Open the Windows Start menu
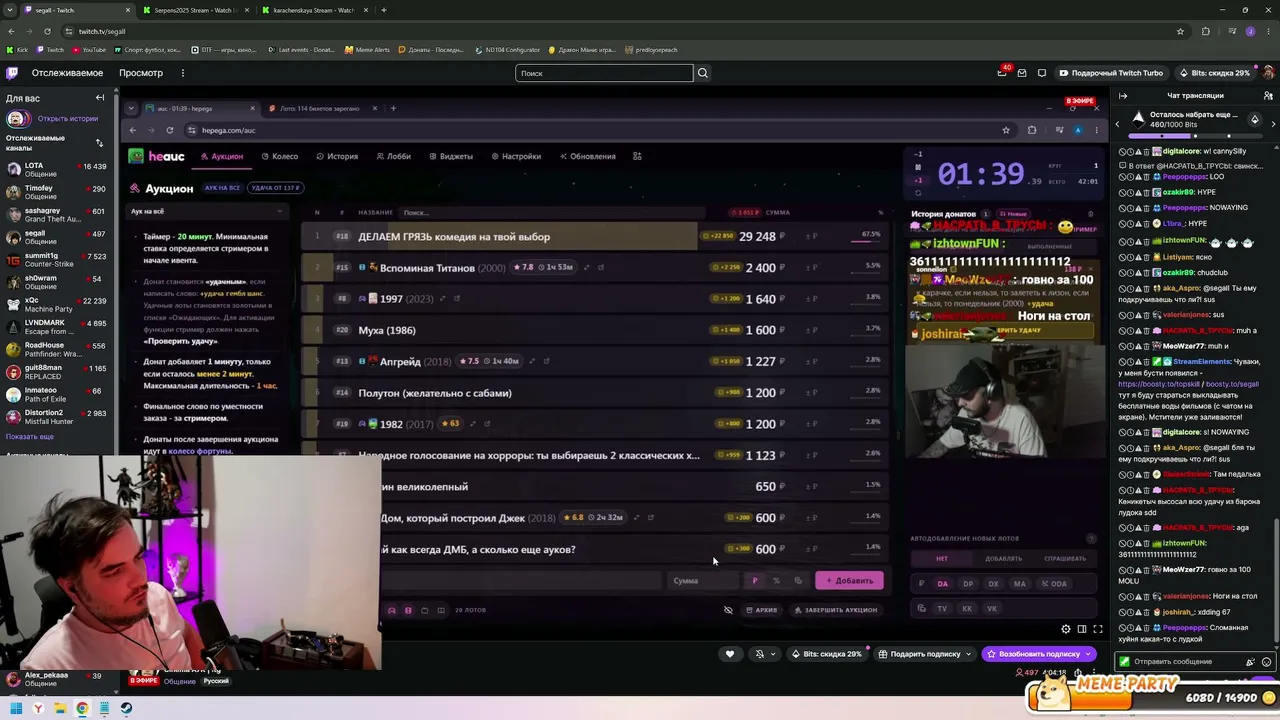The width and height of the screenshot is (1280, 720). tap(16, 708)
